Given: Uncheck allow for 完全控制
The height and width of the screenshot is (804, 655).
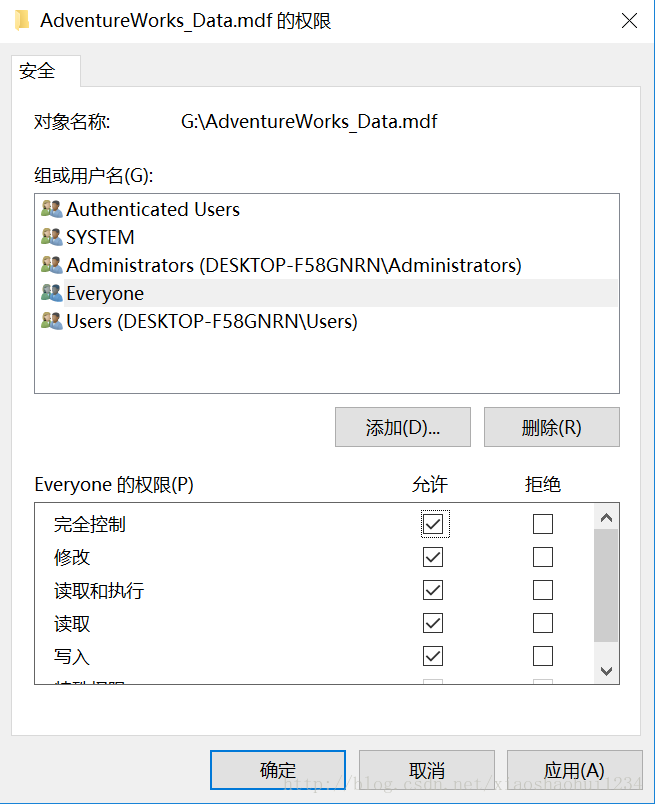Looking at the screenshot, I should pyautogui.click(x=433, y=524).
